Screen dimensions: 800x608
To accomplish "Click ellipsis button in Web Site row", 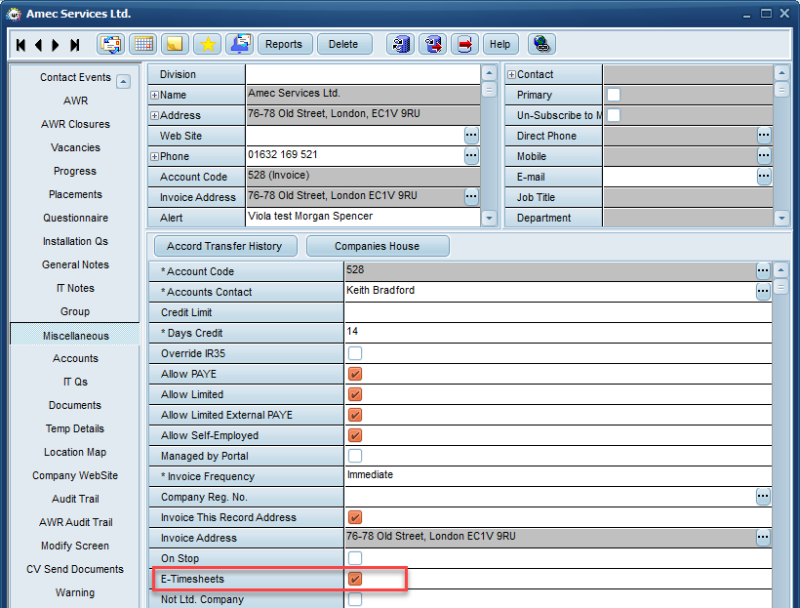I will click(471, 135).
